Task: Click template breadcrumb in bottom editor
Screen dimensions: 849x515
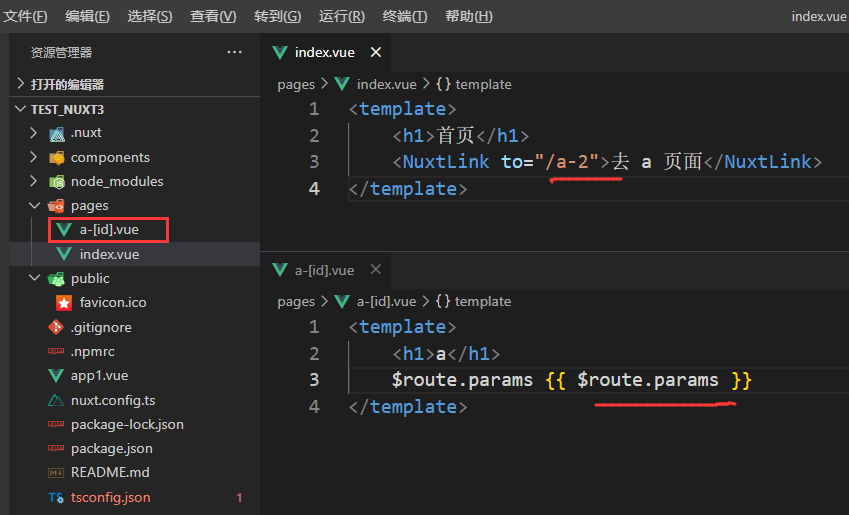Action: tap(483, 301)
